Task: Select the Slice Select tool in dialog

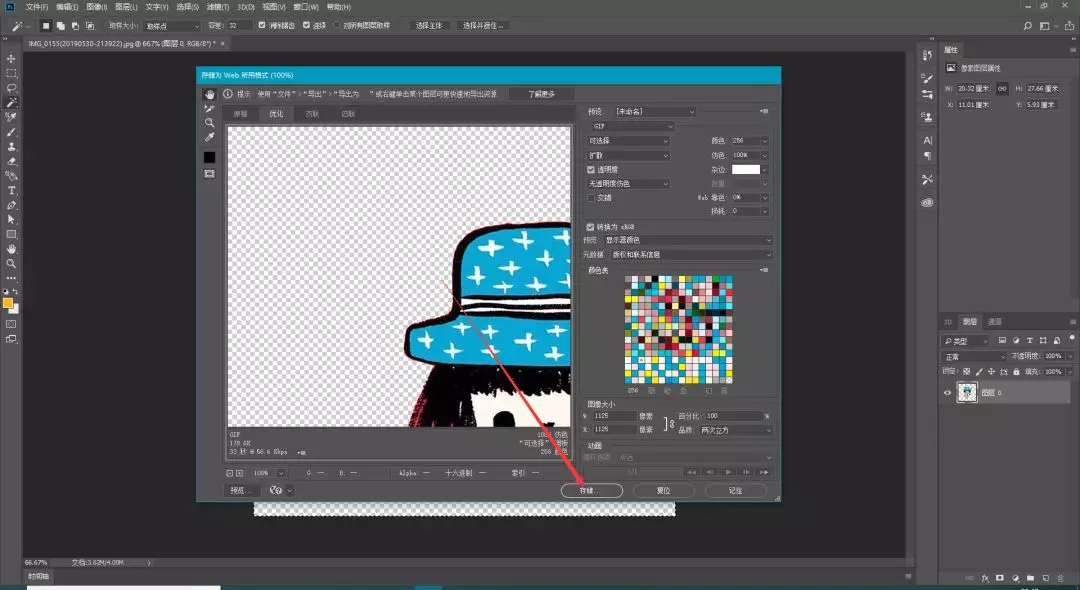Action: pyautogui.click(x=210, y=108)
